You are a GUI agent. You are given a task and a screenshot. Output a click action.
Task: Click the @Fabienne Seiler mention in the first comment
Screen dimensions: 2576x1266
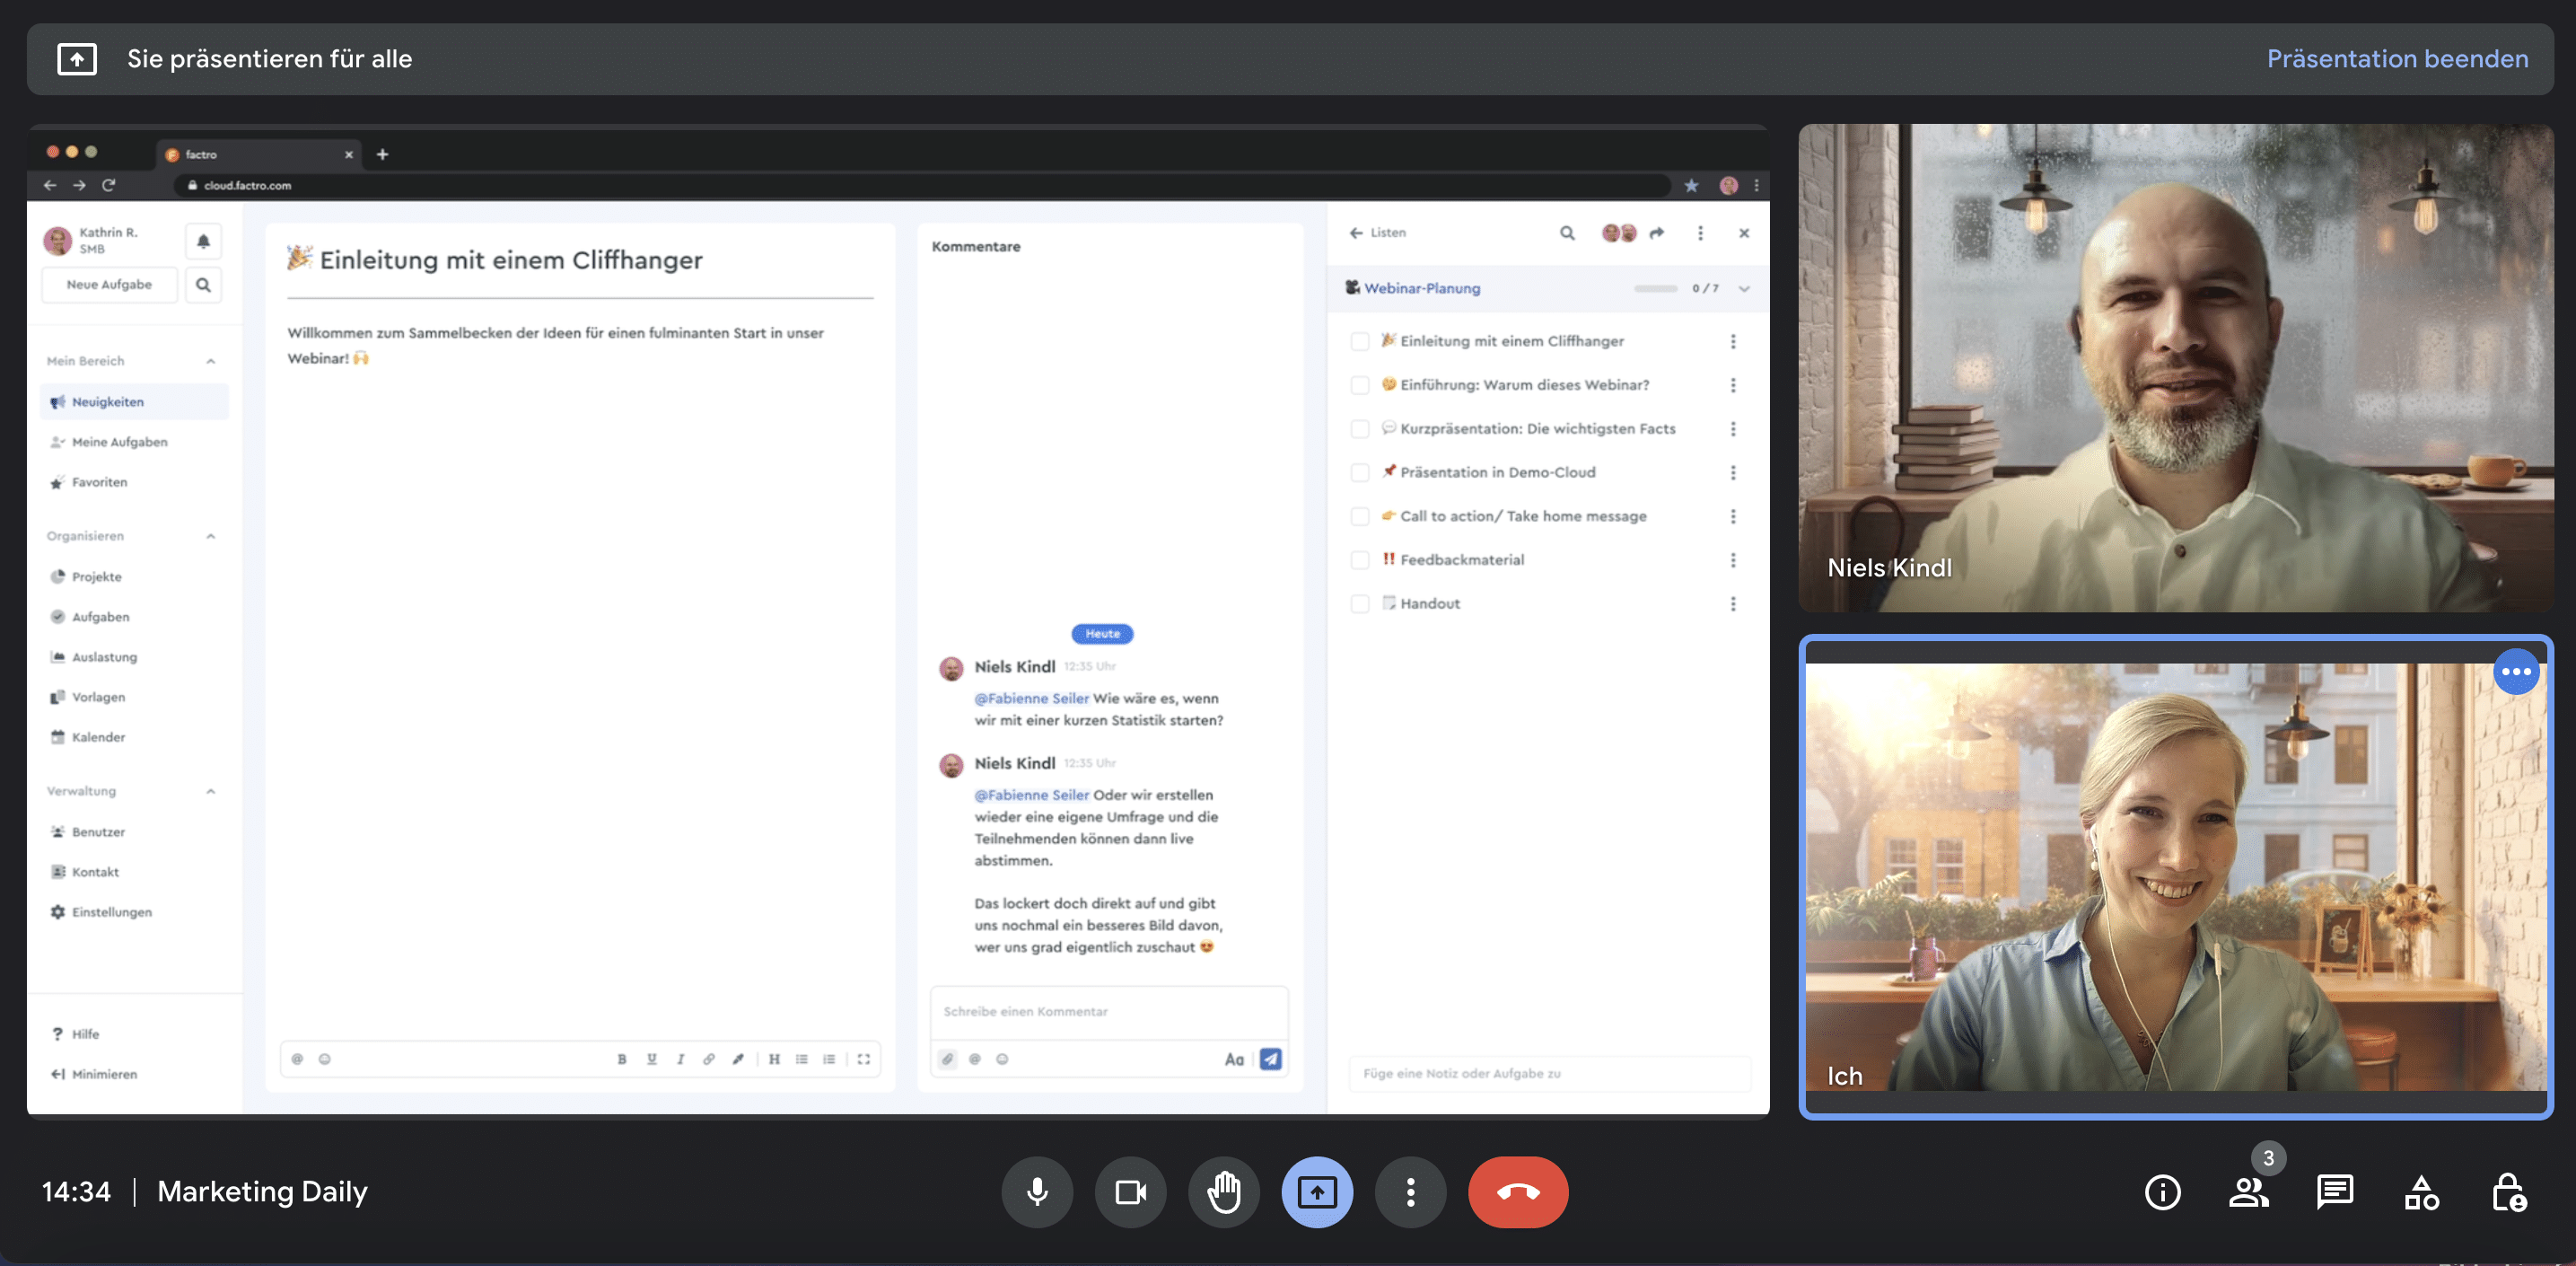[x=1031, y=698]
